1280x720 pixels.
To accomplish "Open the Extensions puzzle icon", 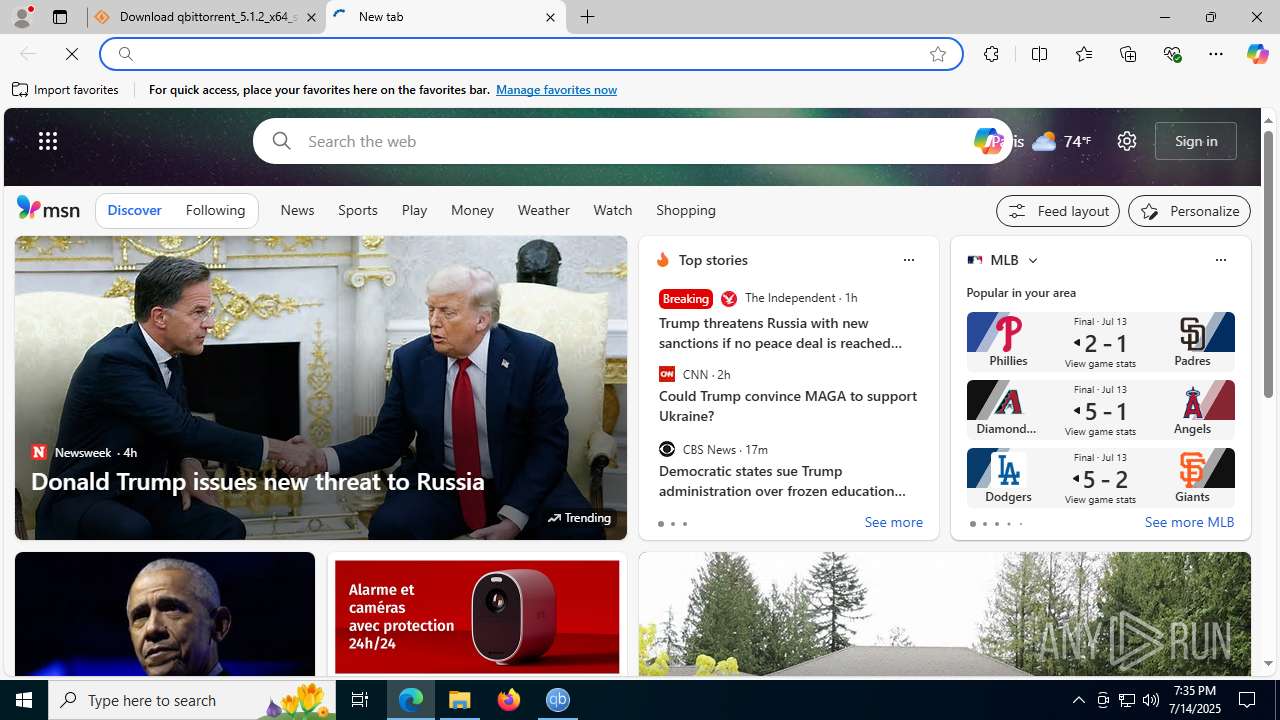I will coord(991,54).
